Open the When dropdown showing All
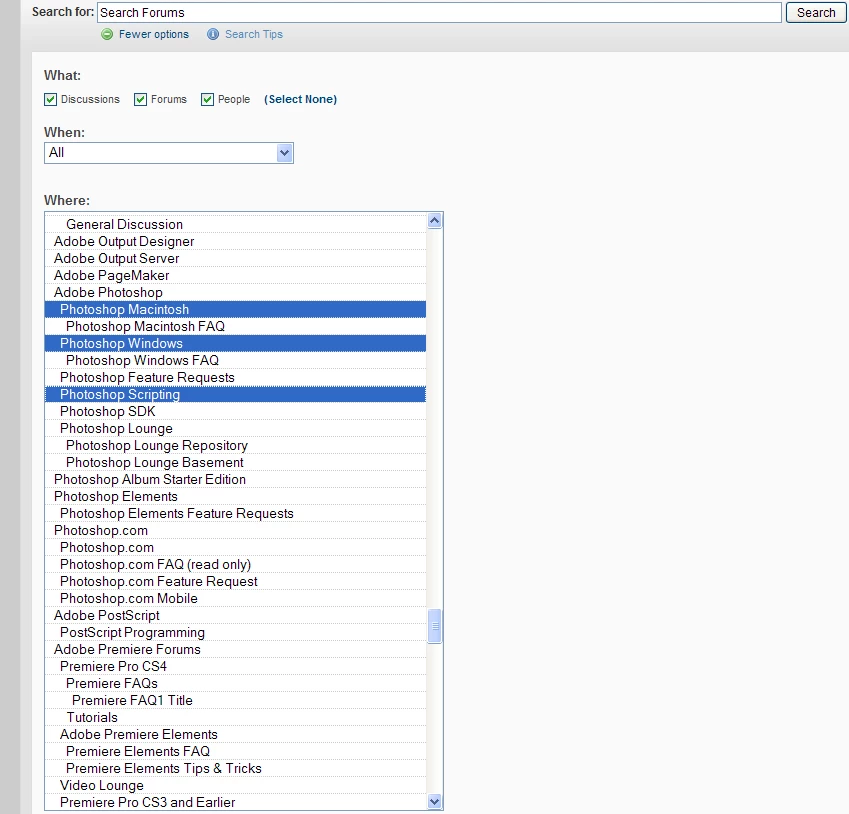Viewport: 849px width, 814px height. (168, 153)
